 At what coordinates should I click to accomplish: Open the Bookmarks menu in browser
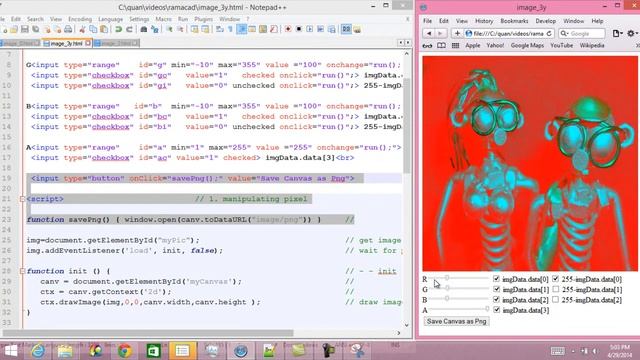[514, 21]
